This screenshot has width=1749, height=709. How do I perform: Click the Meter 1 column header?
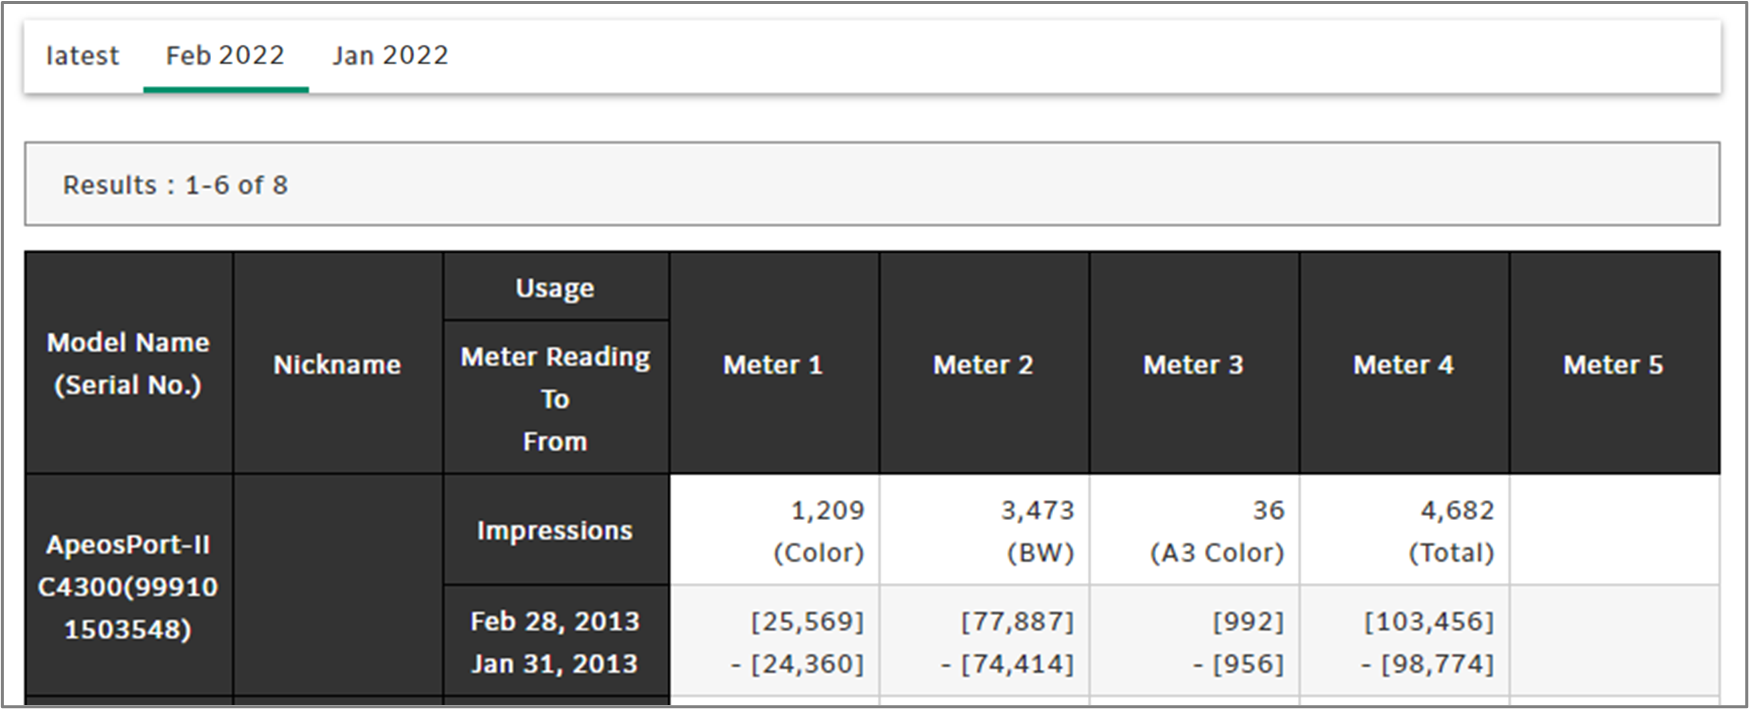(773, 365)
